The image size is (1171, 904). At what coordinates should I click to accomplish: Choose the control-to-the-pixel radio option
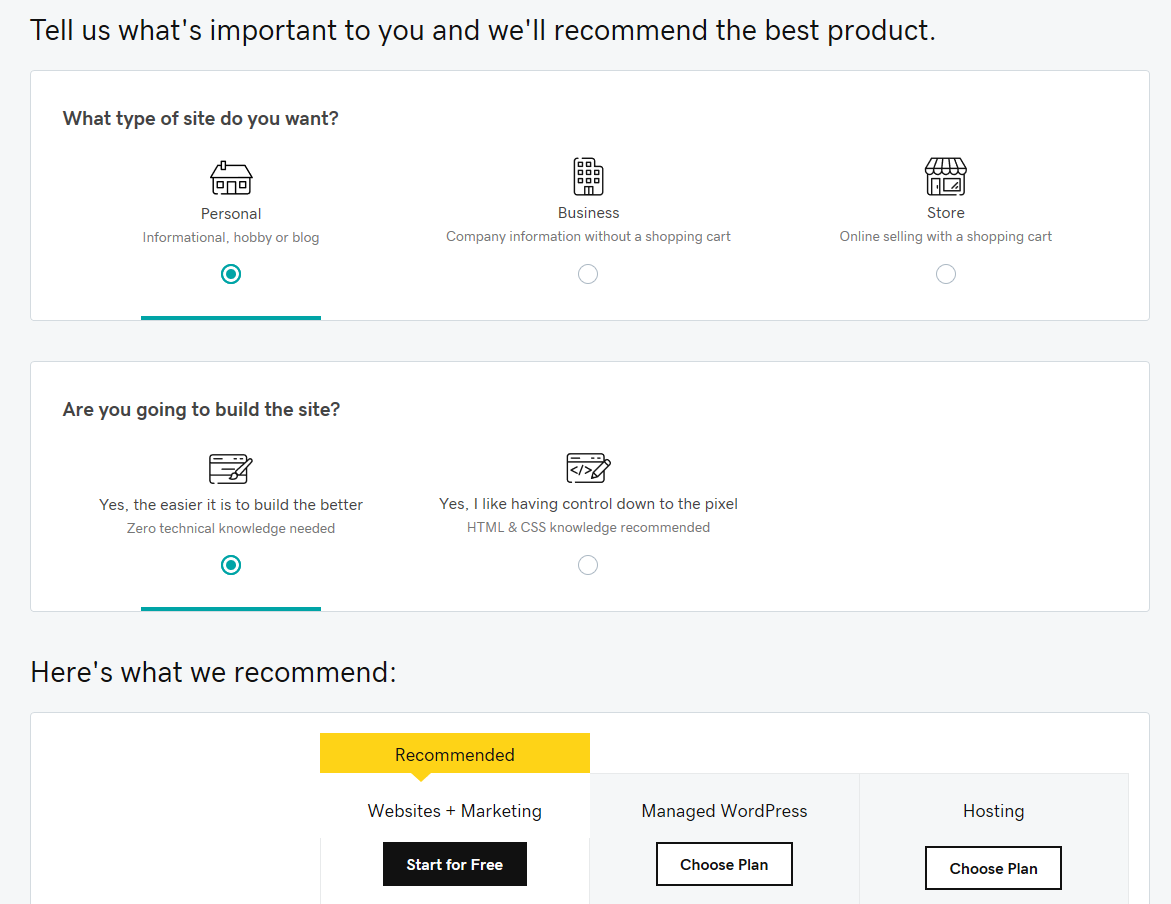point(588,565)
